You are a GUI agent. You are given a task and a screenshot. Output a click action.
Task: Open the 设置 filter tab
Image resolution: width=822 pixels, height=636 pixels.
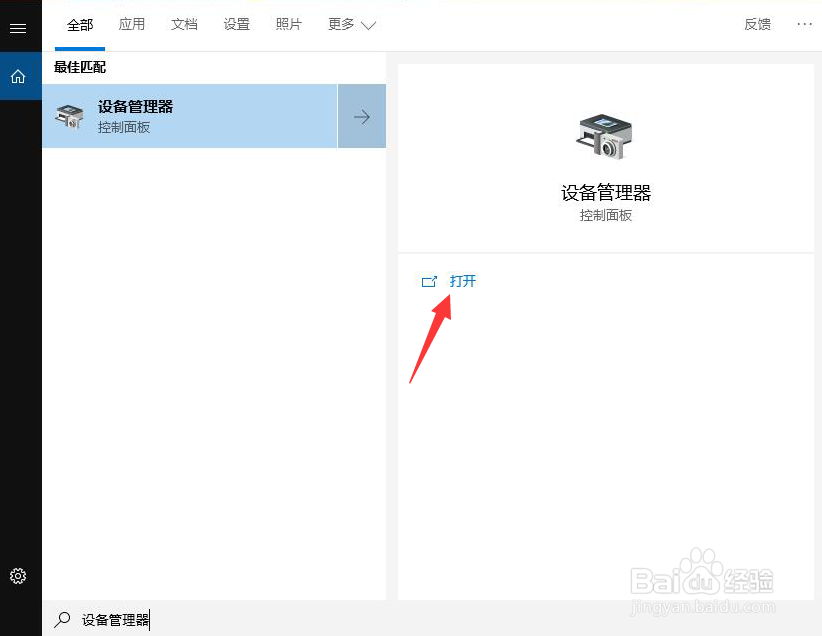pyautogui.click(x=237, y=25)
